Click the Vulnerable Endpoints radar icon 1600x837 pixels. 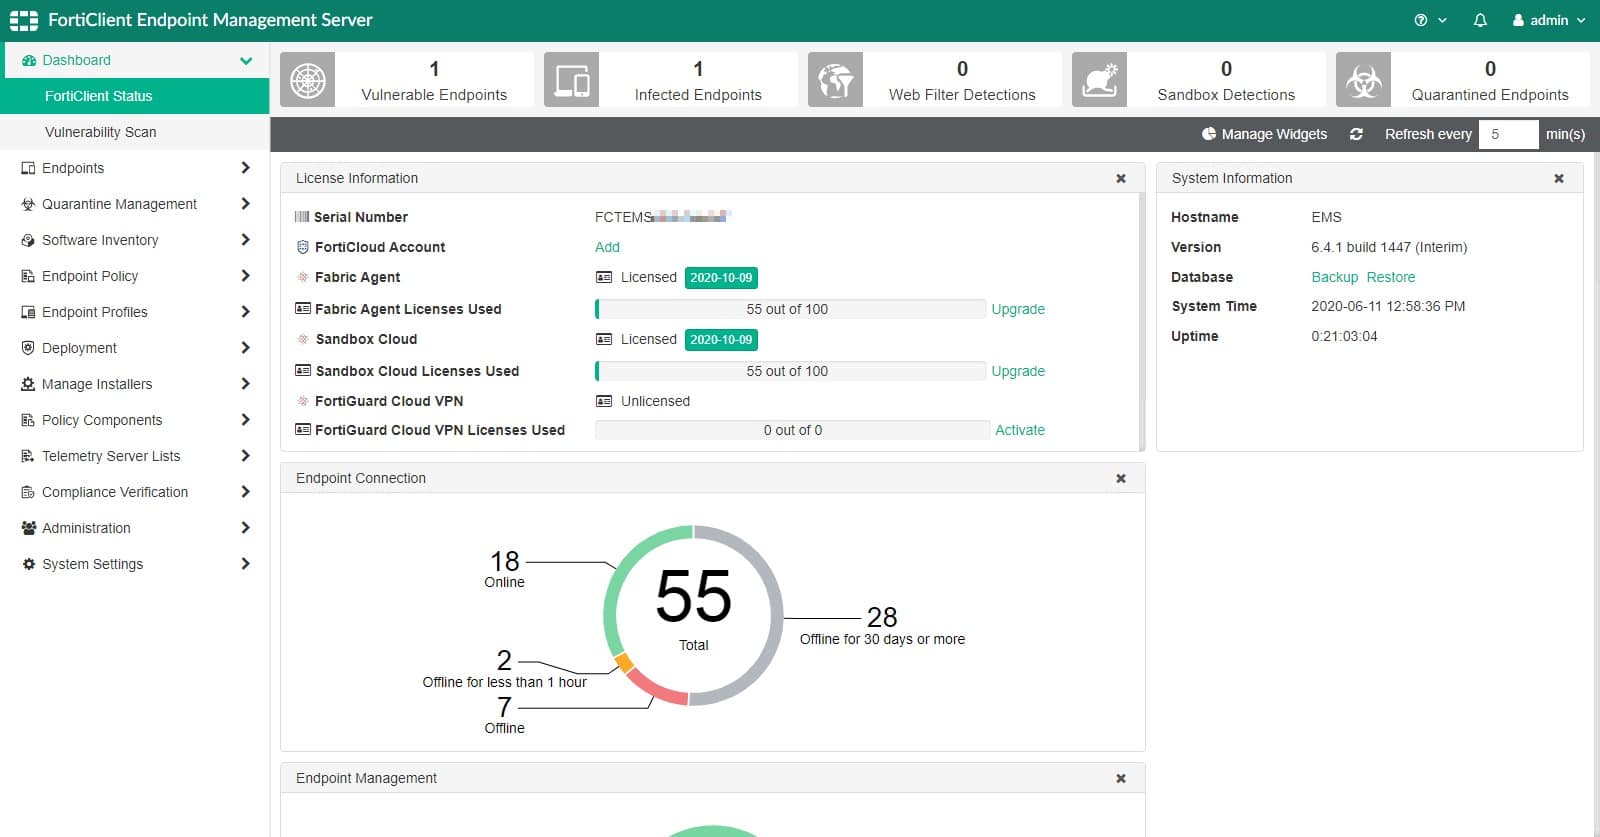[307, 80]
